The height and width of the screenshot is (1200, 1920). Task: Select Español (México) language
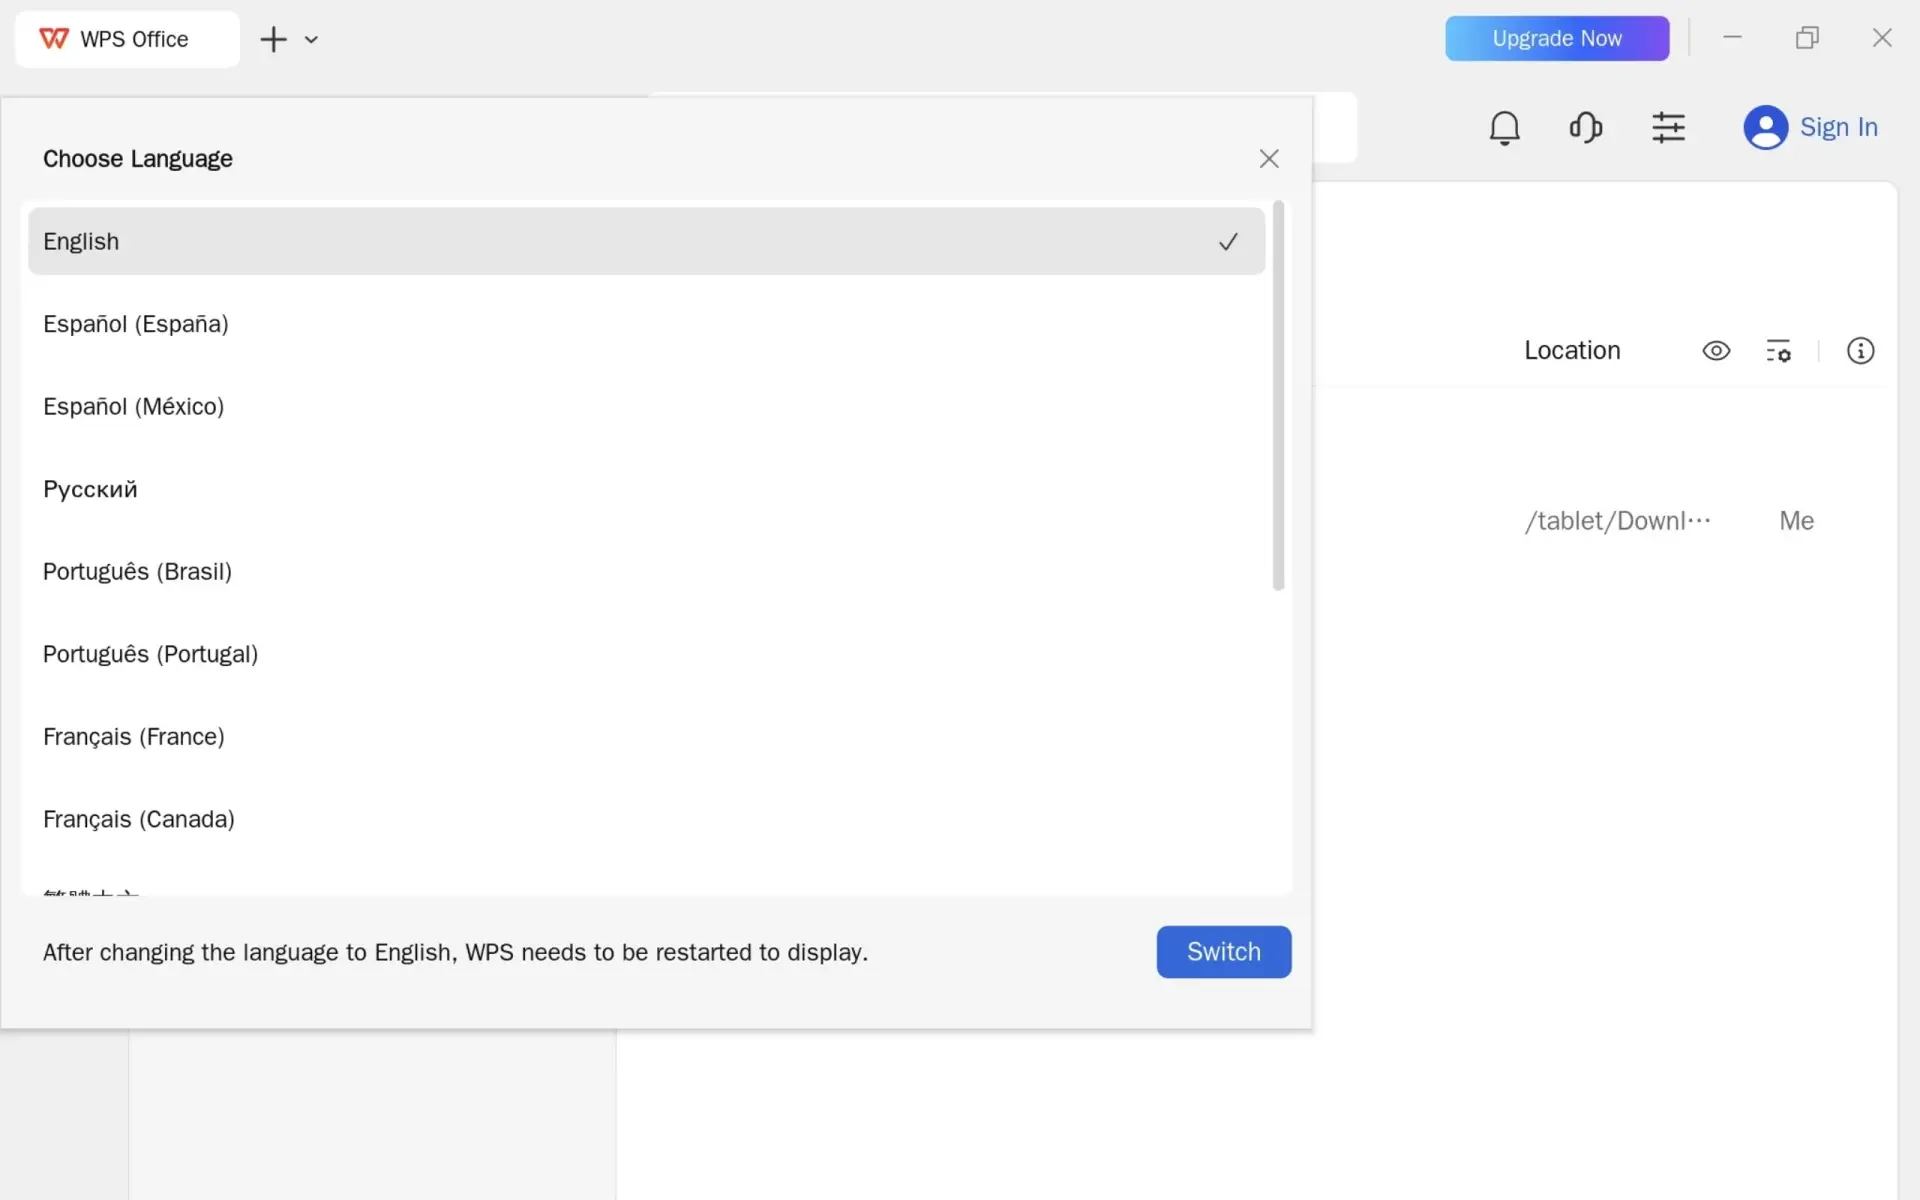pyautogui.click(x=646, y=406)
